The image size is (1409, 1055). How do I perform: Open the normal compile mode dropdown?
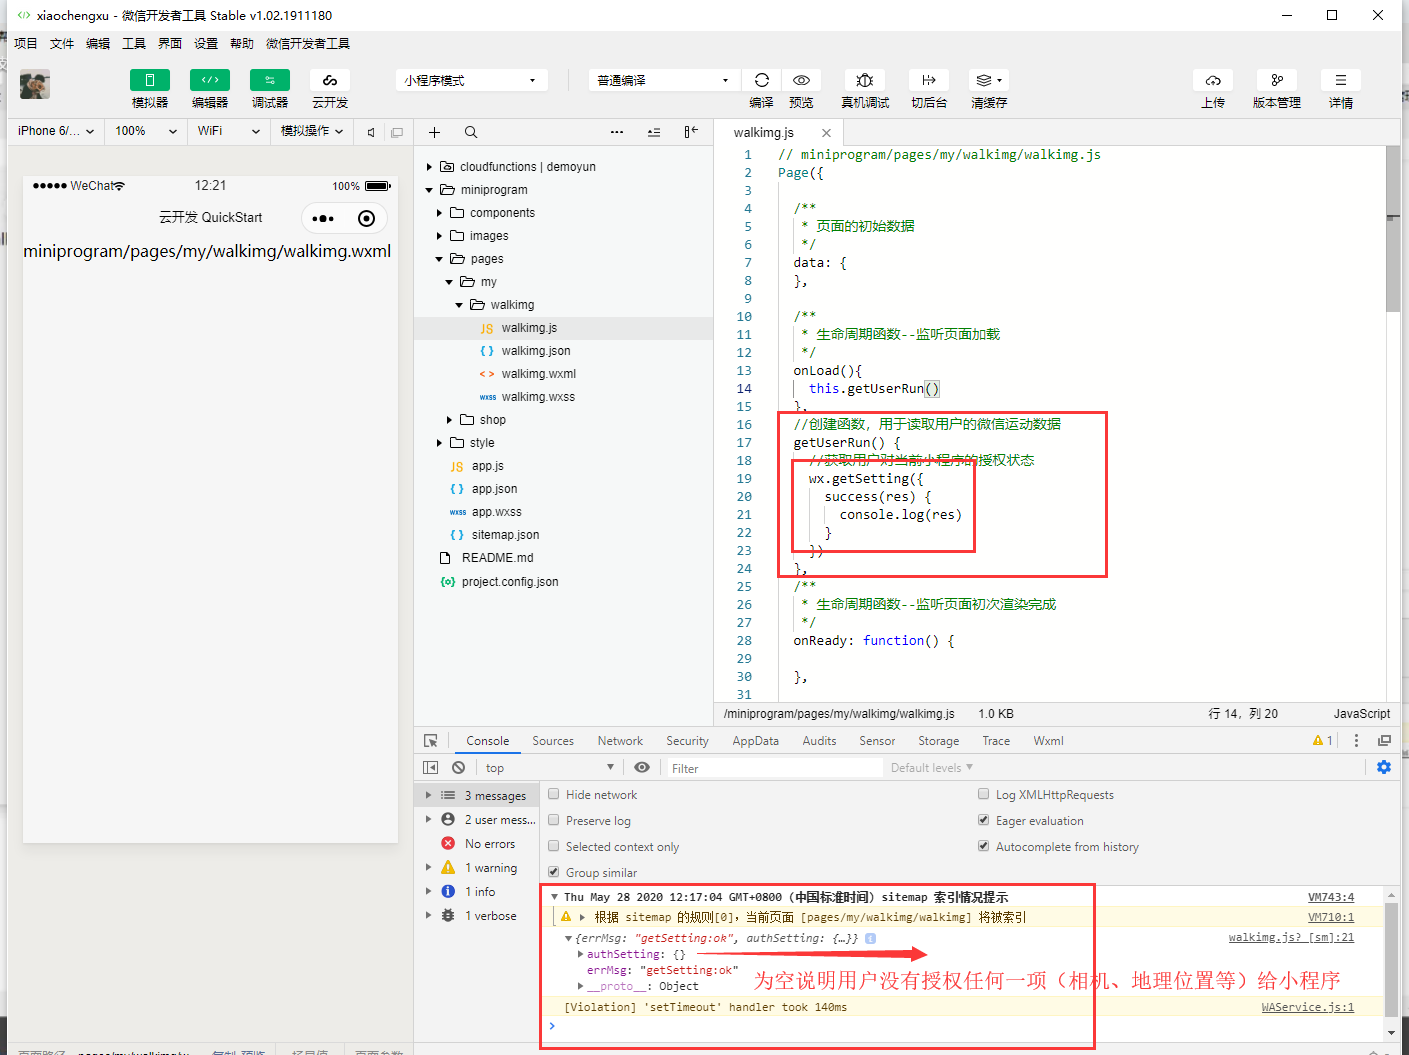[664, 80]
